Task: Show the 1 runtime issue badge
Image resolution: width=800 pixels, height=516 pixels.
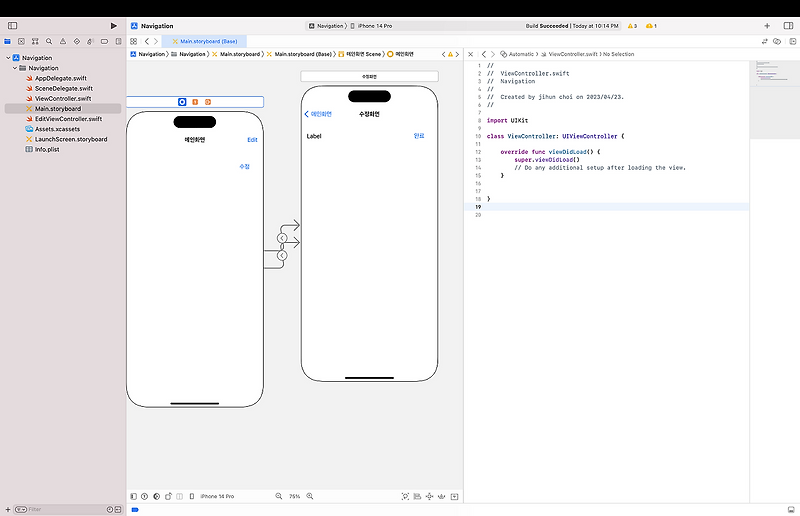Action: (x=652, y=26)
